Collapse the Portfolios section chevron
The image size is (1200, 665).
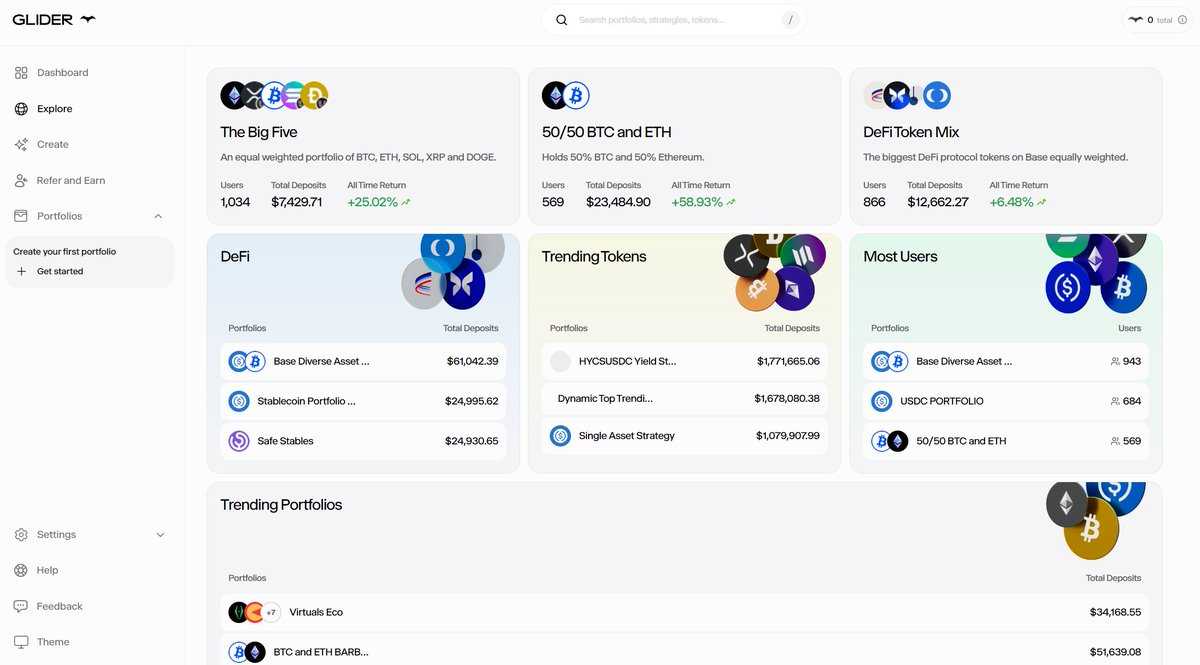click(x=158, y=217)
